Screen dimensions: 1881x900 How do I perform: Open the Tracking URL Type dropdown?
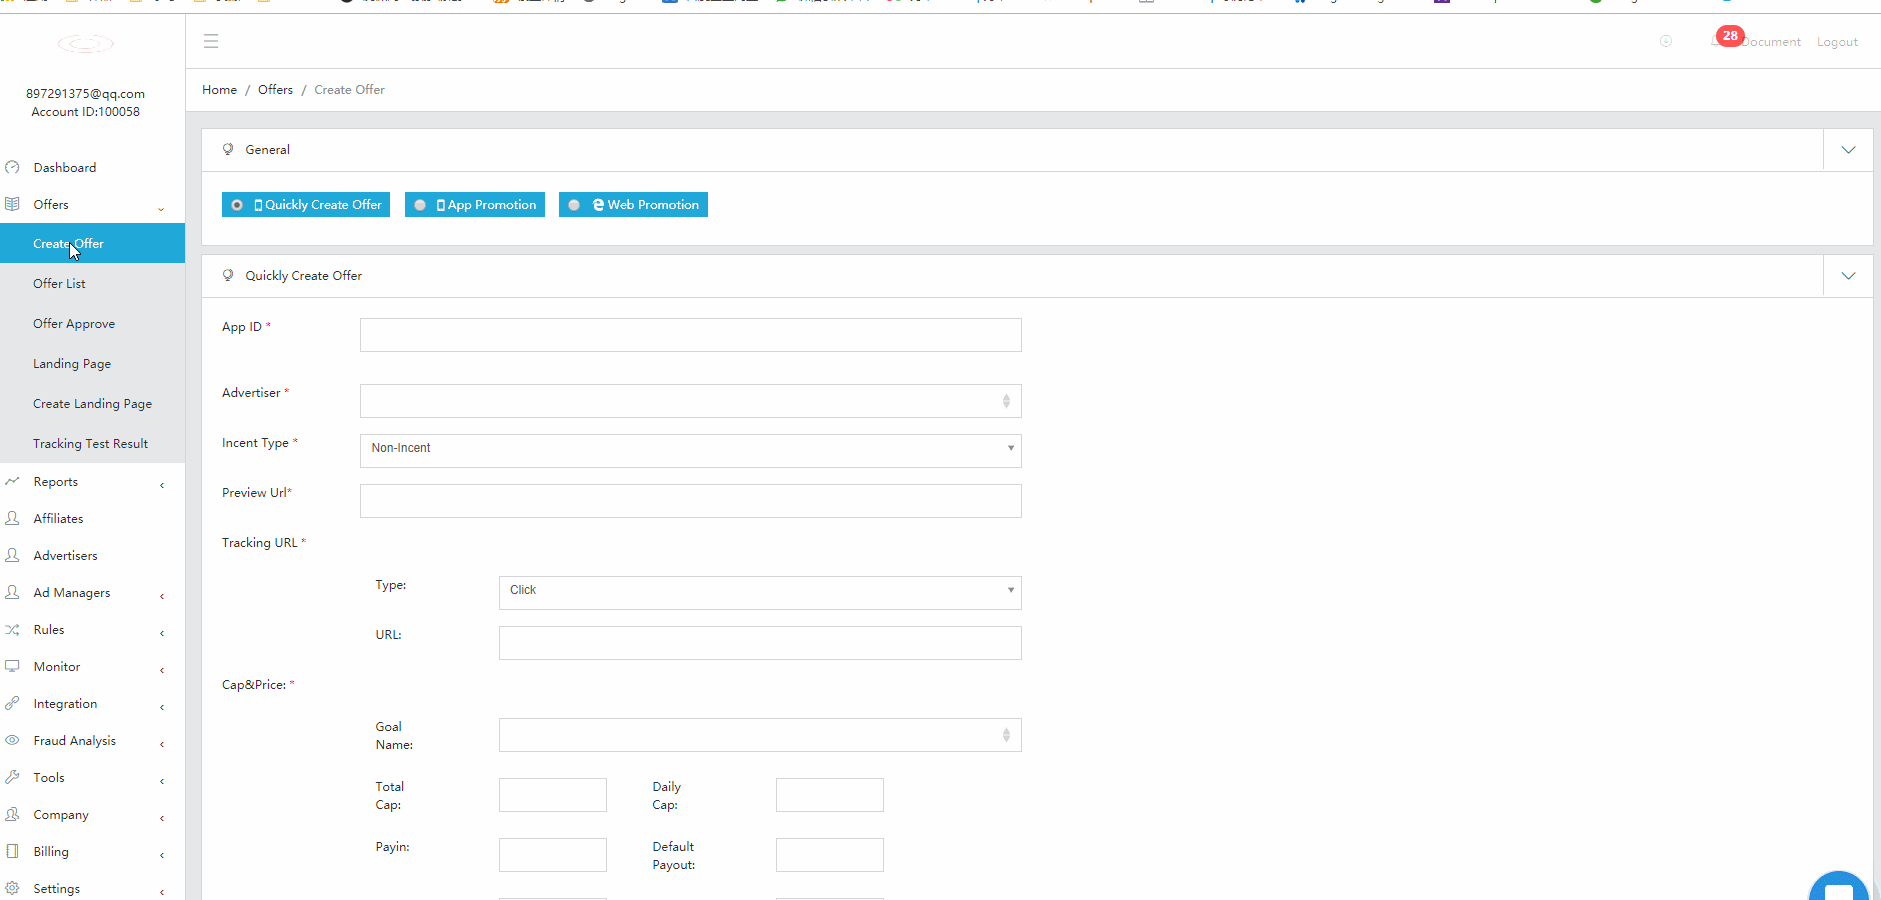pyautogui.click(x=759, y=592)
